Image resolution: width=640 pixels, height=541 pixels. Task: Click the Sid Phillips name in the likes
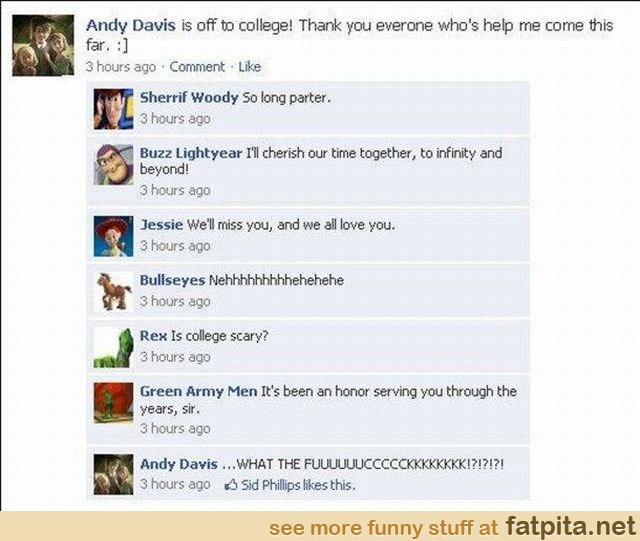pyautogui.click(x=271, y=485)
